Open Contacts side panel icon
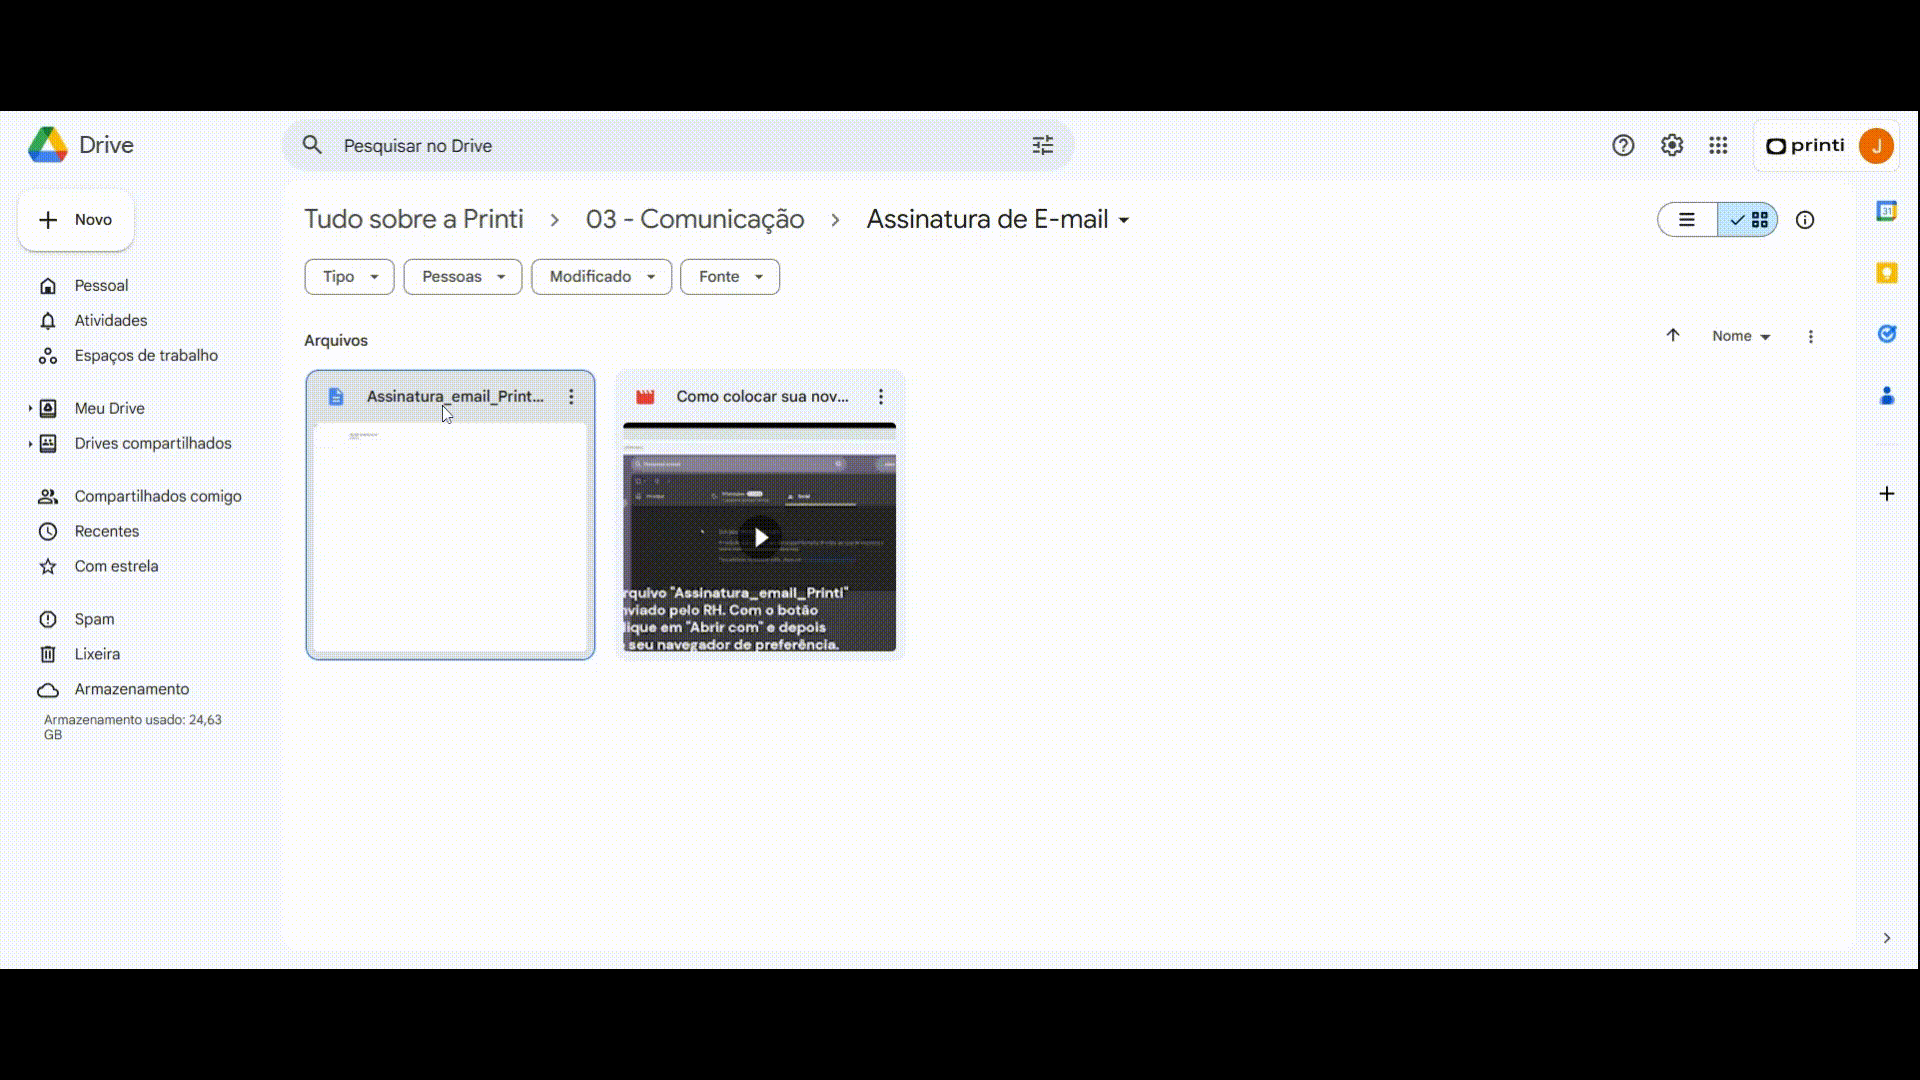This screenshot has width=1920, height=1080. pyautogui.click(x=1886, y=396)
